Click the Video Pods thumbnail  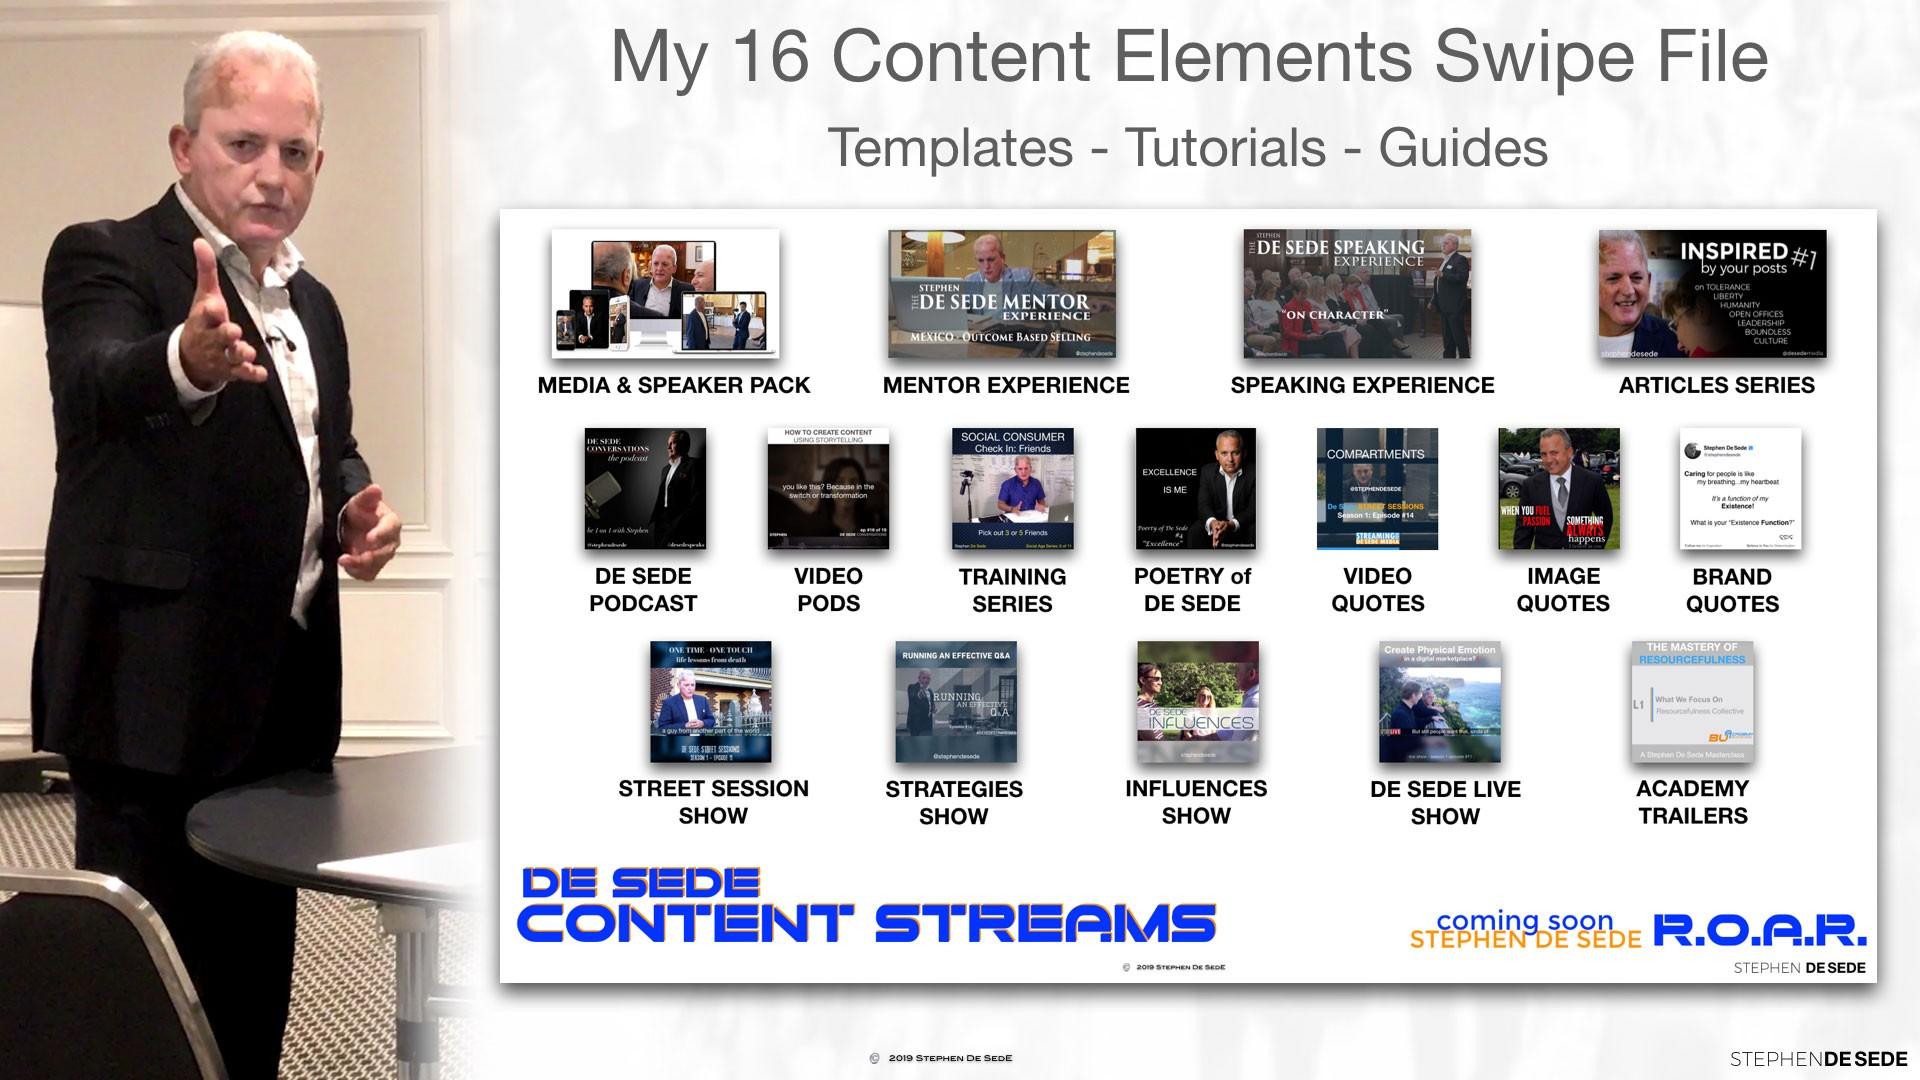[828, 489]
